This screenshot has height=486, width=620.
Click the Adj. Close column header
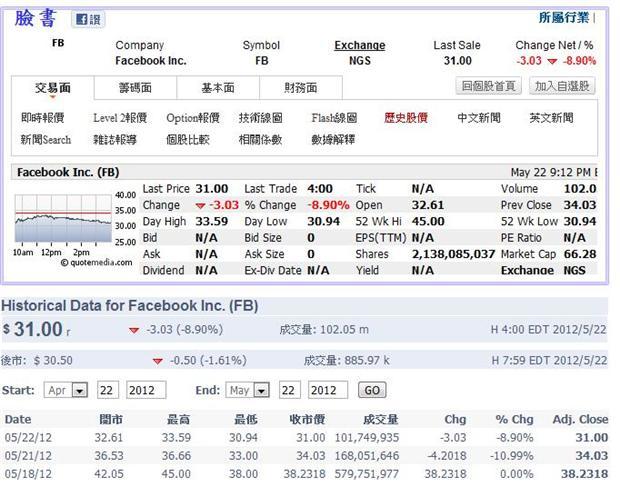coord(580,420)
